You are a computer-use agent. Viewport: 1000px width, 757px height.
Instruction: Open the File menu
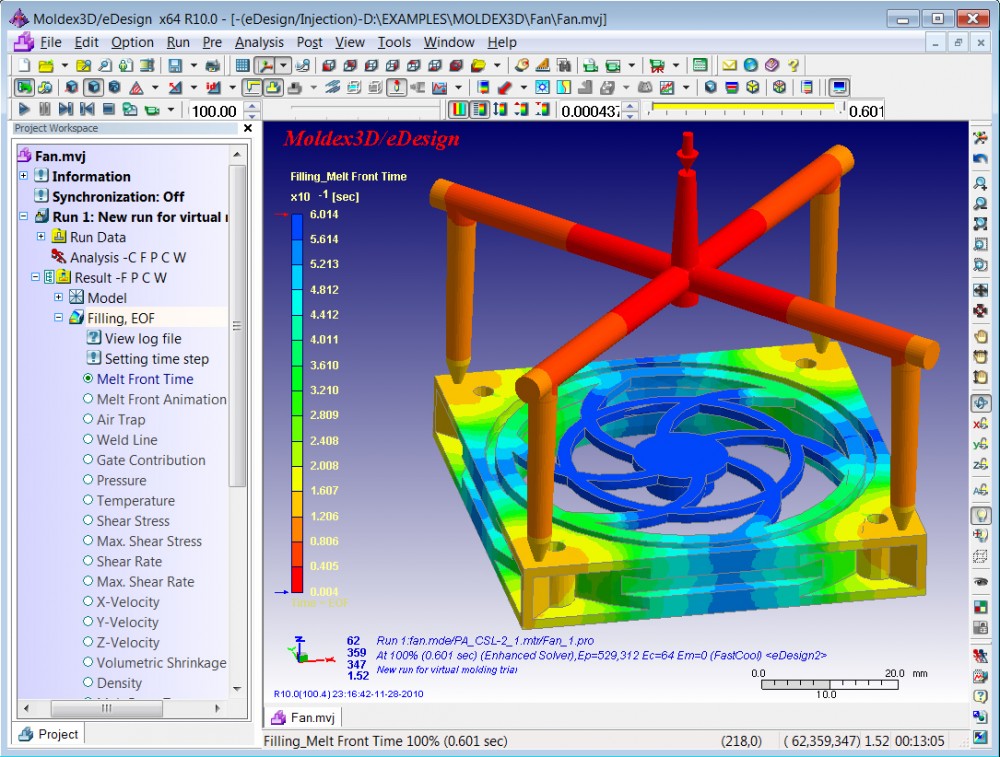coord(50,42)
